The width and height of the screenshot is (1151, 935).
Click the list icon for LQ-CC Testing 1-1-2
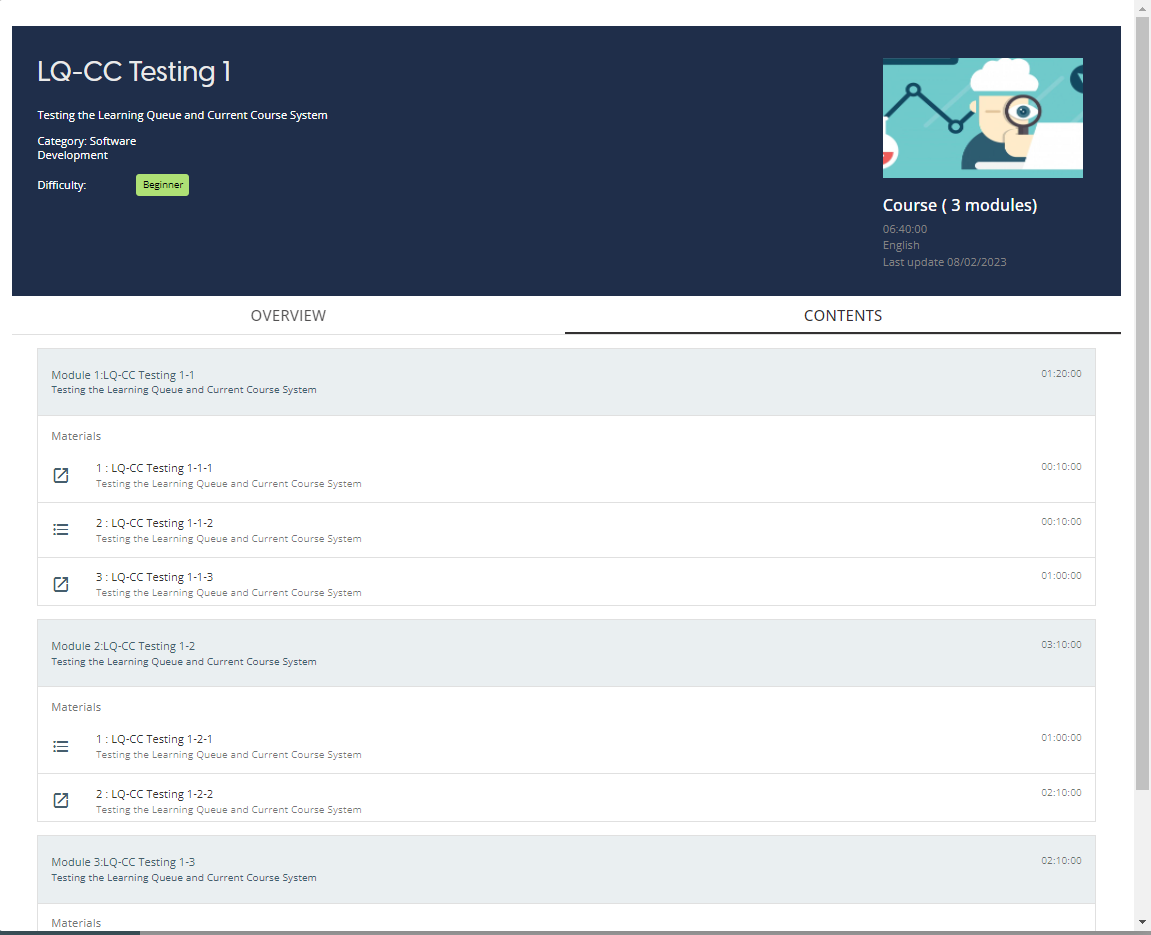pos(61,530)
